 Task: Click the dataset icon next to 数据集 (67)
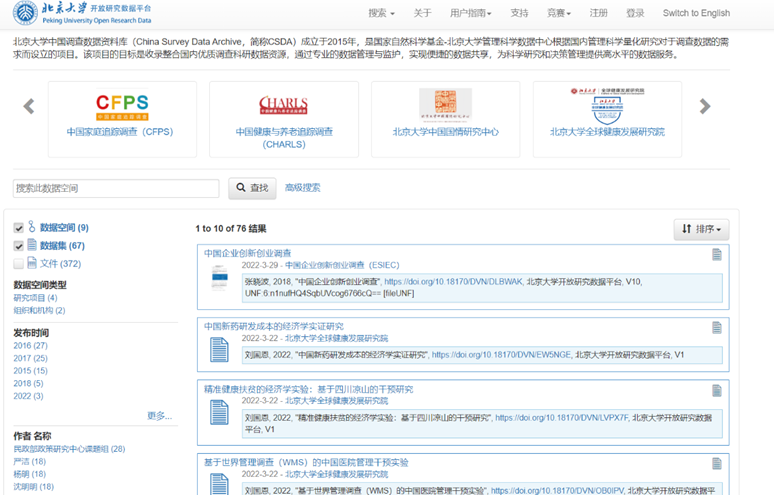(x=32, y=245)
